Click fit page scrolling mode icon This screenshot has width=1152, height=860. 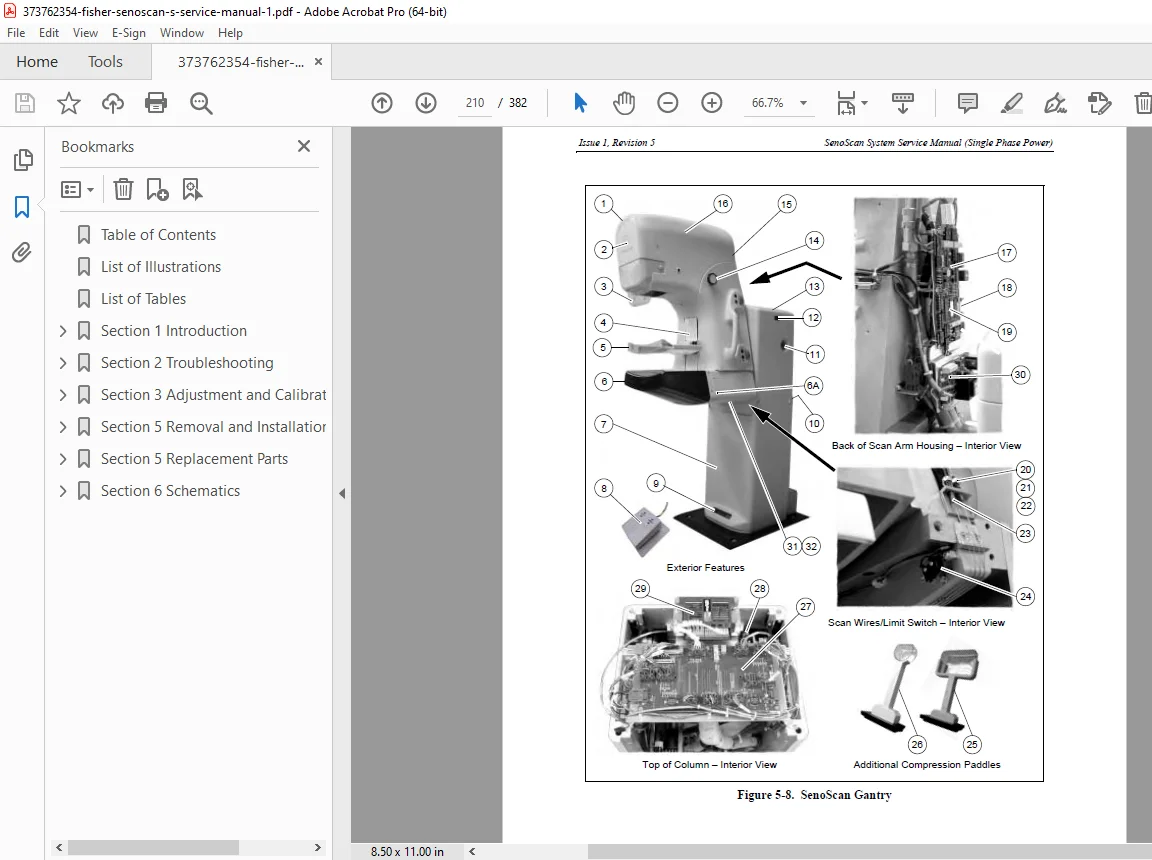pos(846,103)
